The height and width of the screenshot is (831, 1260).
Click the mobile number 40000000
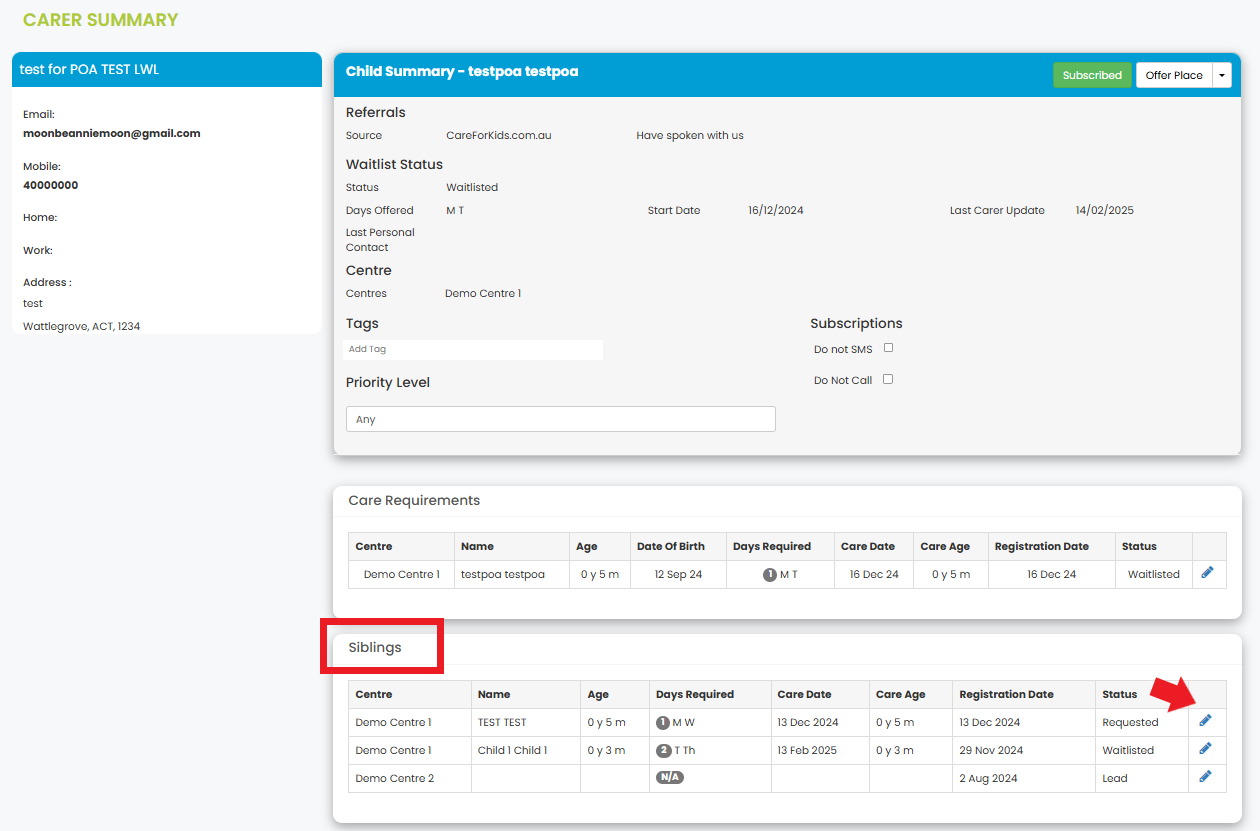point(50,185)
